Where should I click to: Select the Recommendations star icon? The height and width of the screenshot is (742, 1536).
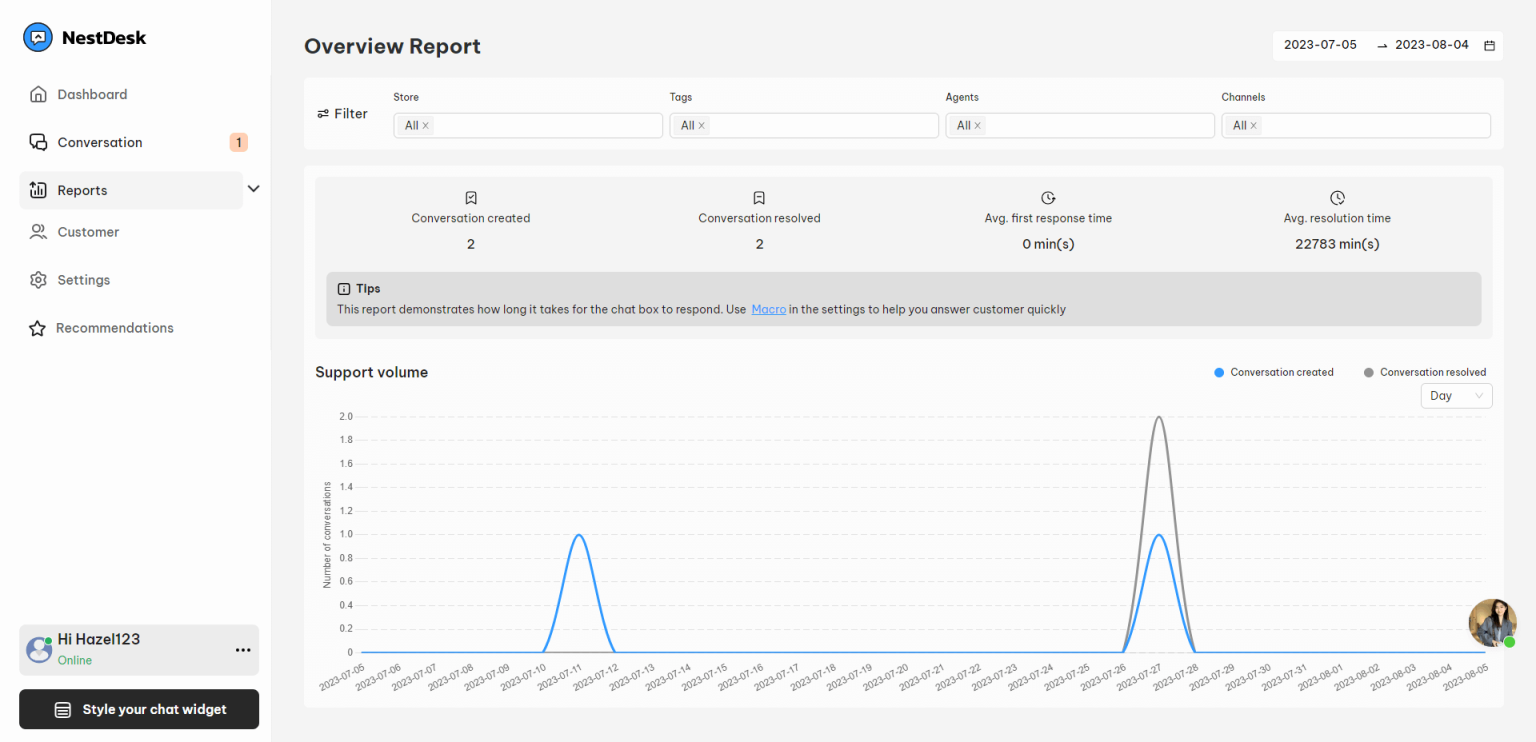tap(38, 328)
